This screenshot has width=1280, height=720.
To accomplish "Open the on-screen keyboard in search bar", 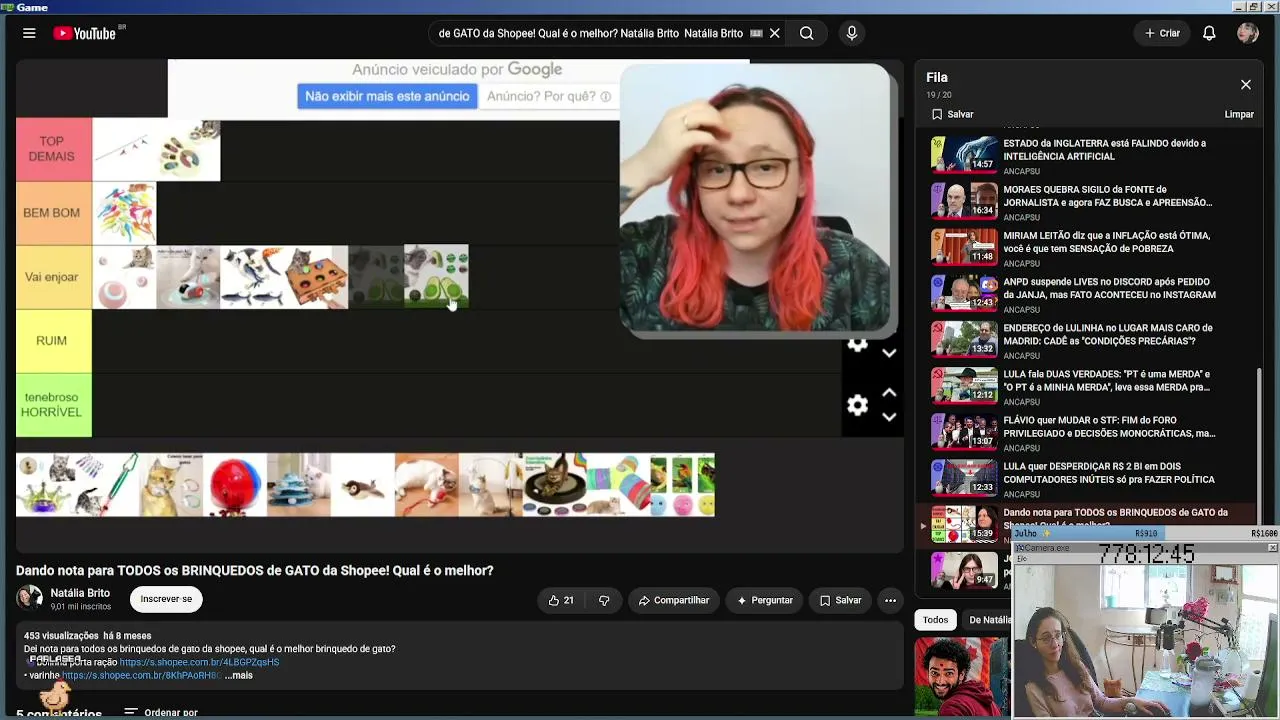I will (756, 33).
